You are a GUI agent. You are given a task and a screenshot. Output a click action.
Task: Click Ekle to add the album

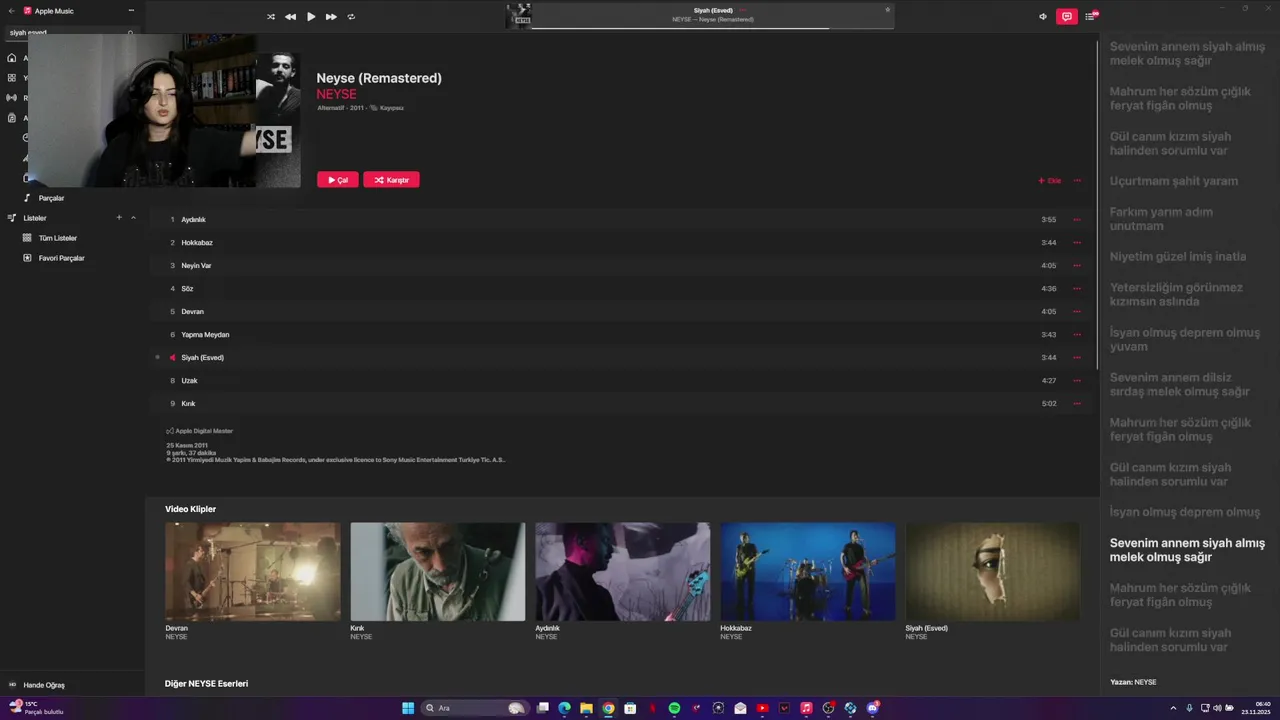(x=1049, y=181)
